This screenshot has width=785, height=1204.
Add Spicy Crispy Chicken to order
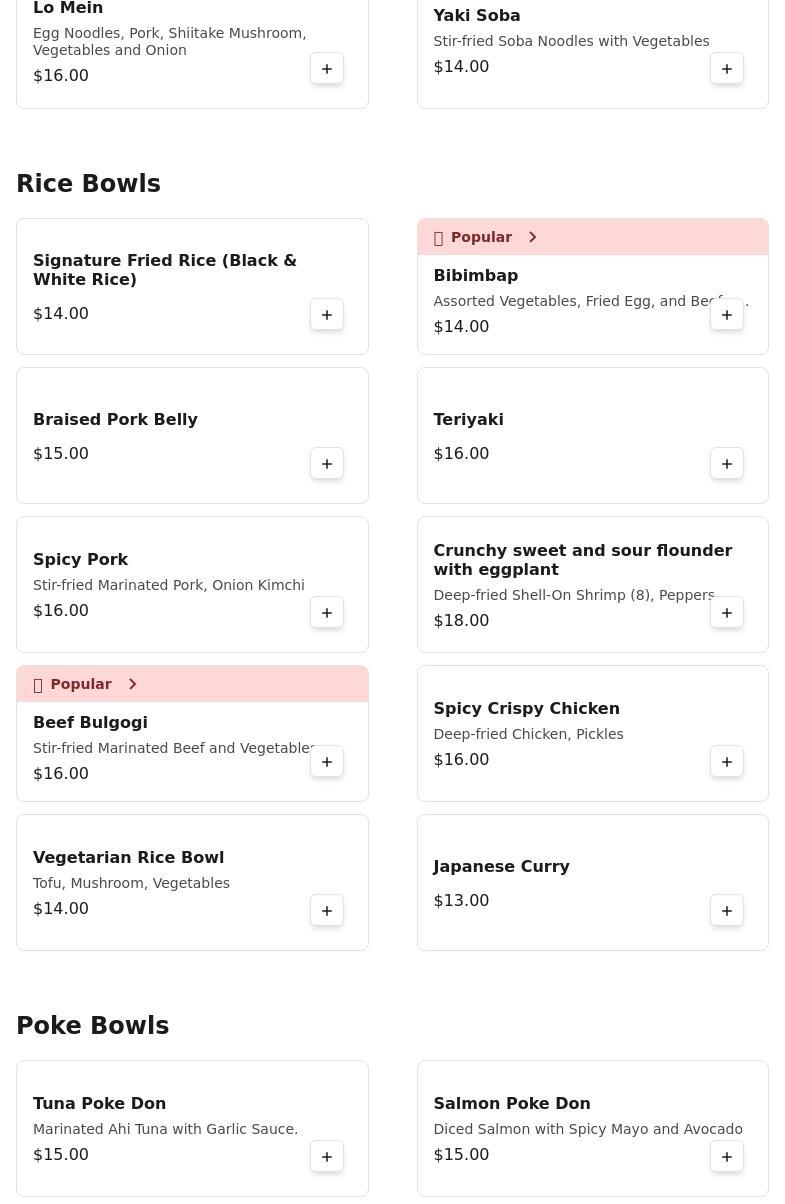tap(727, 762)
